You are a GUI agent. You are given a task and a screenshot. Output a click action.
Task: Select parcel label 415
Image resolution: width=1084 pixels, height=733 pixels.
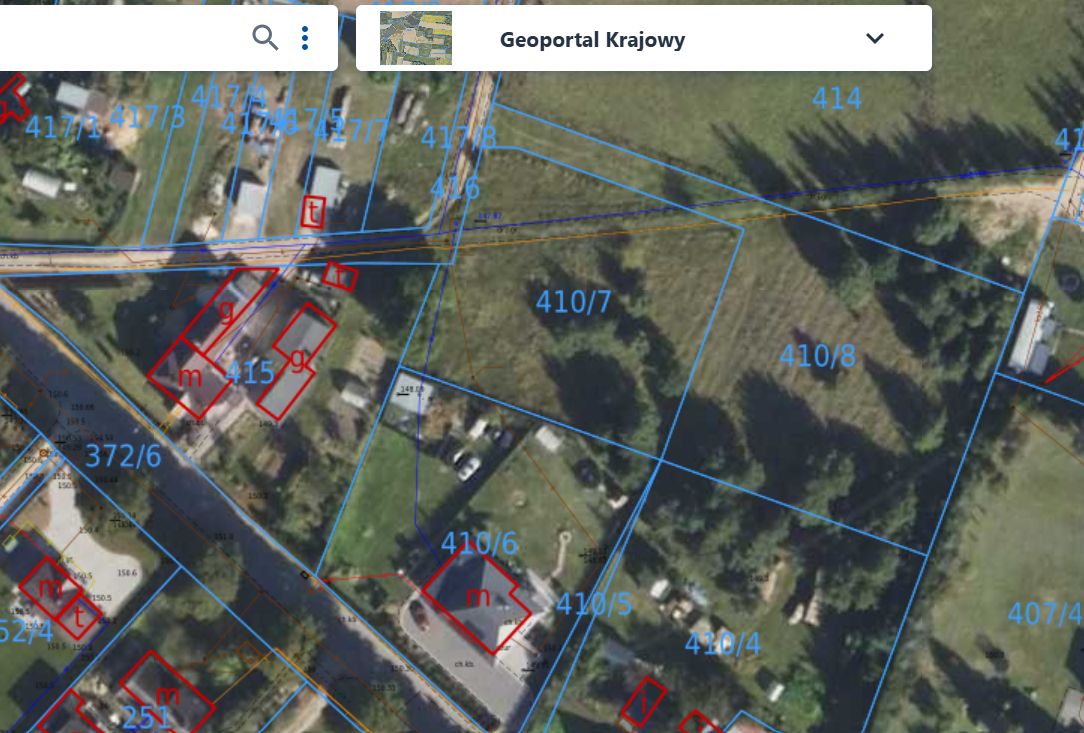(250, 373)
